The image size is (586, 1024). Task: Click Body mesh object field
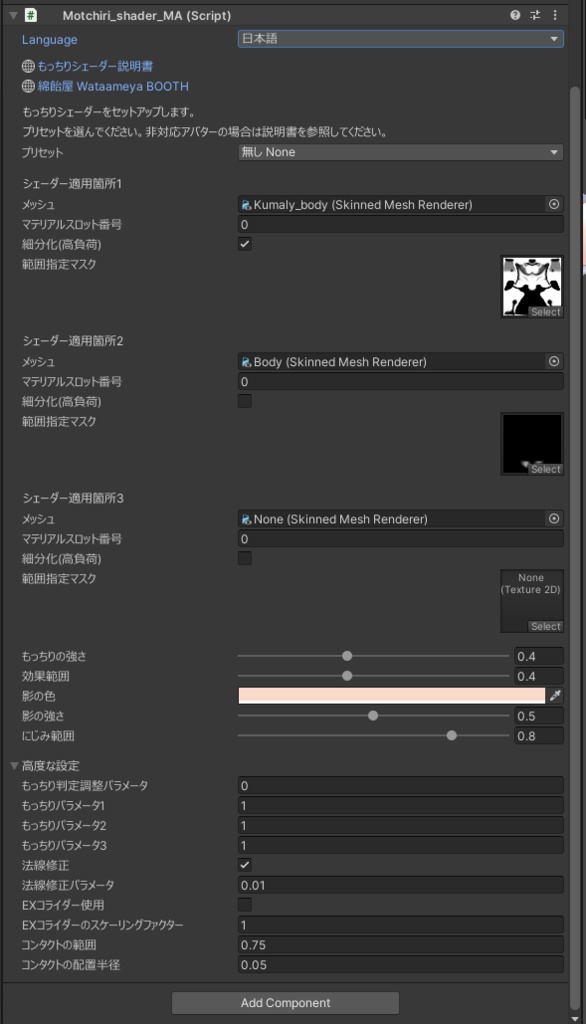click(391, 362)
